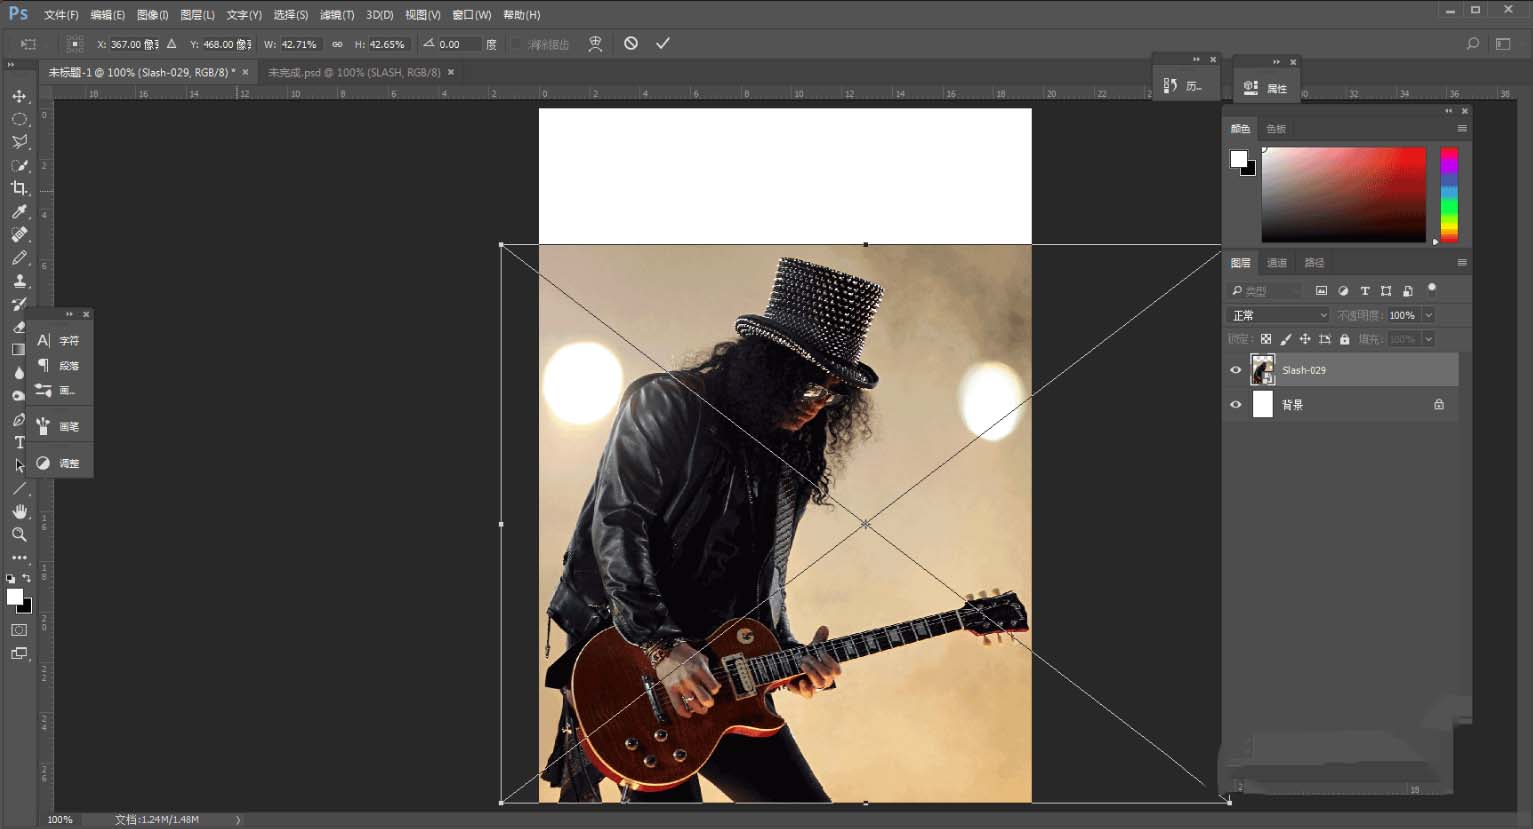Screen dimensions: 1533x829
Task: Open the Paragraph panel icon
Action: pyautogui.click(x=43, y=365)
